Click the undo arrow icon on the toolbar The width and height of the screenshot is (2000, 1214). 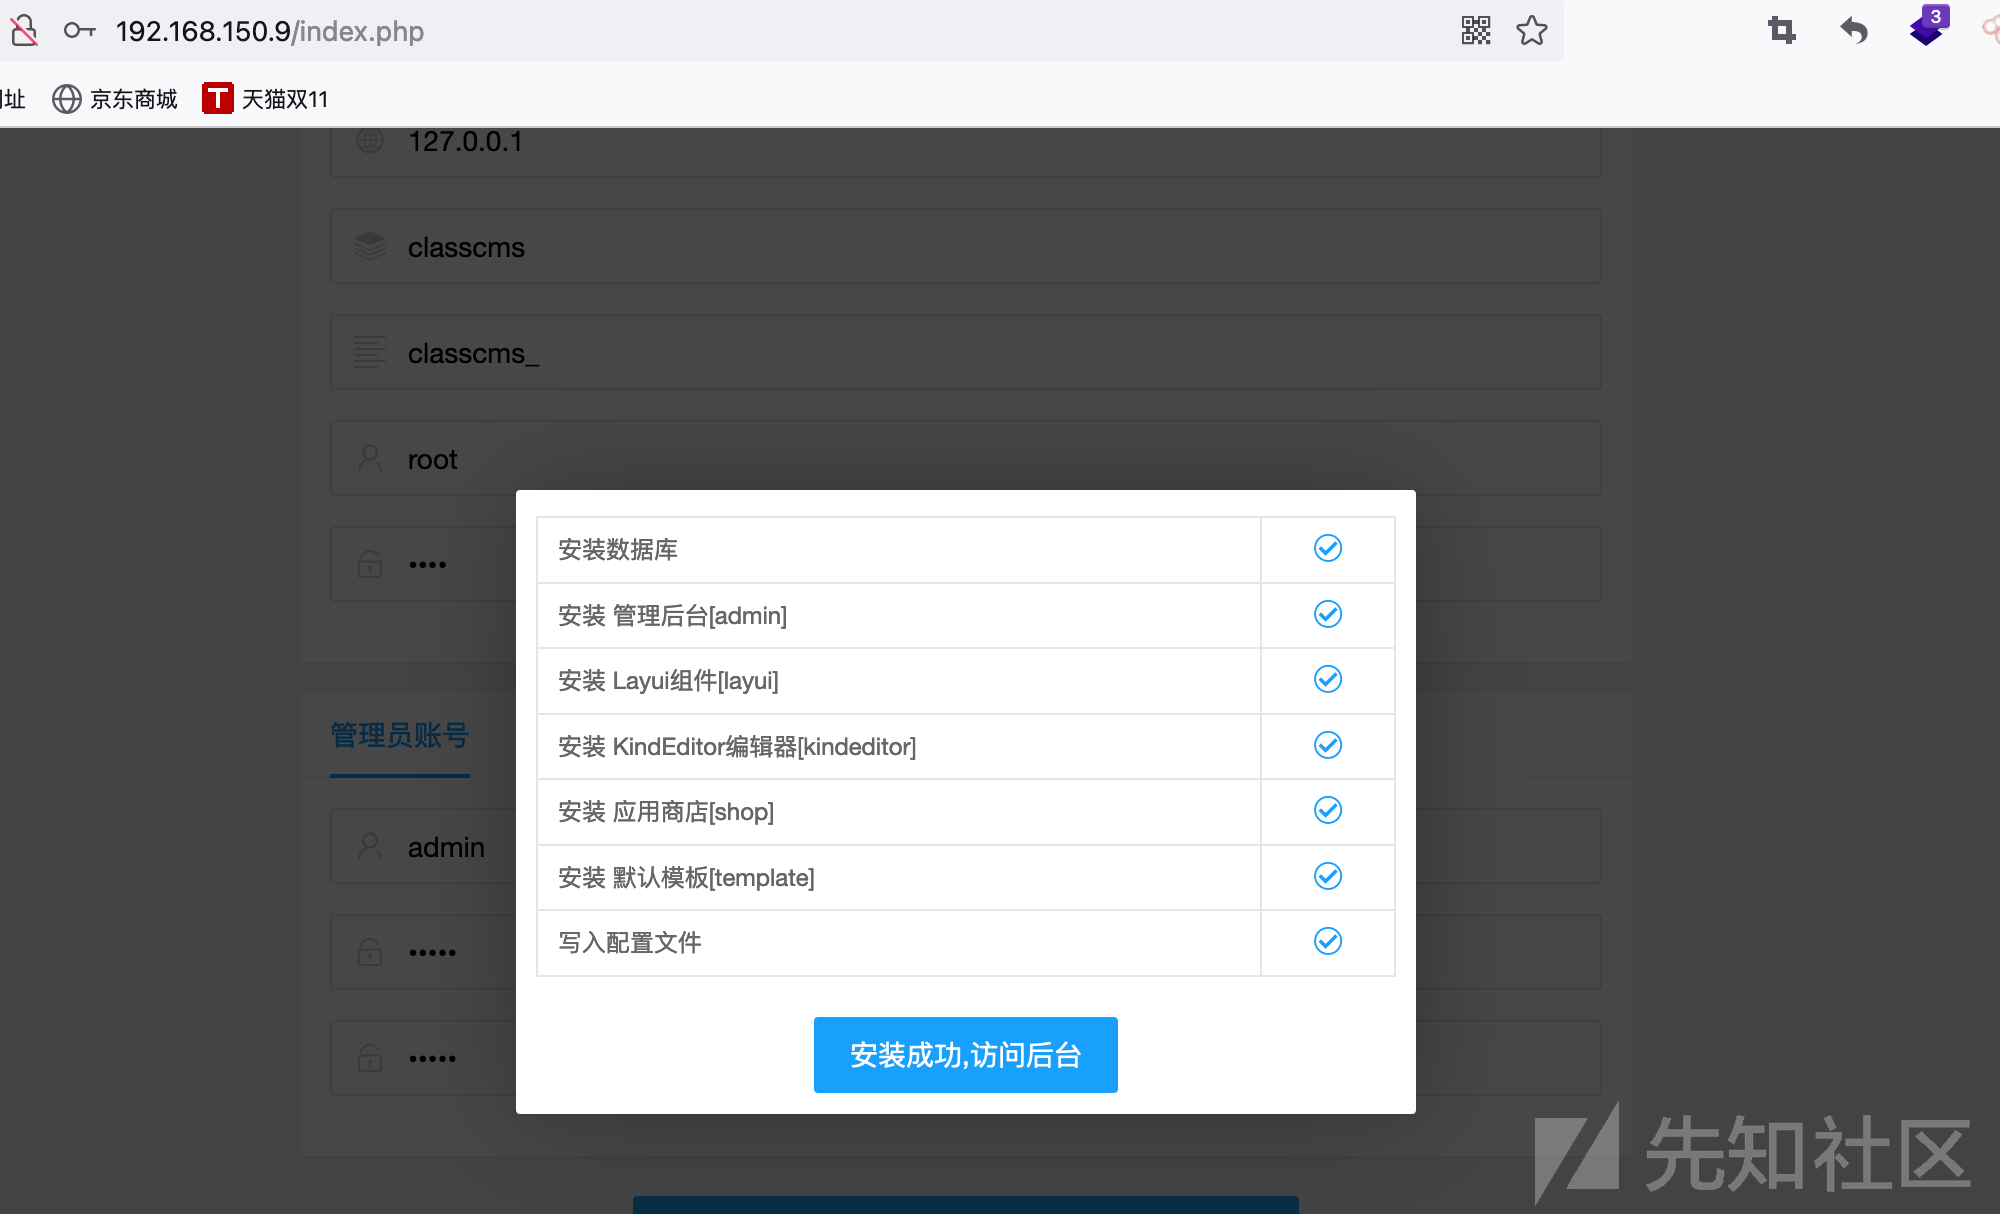(1855, 31)
